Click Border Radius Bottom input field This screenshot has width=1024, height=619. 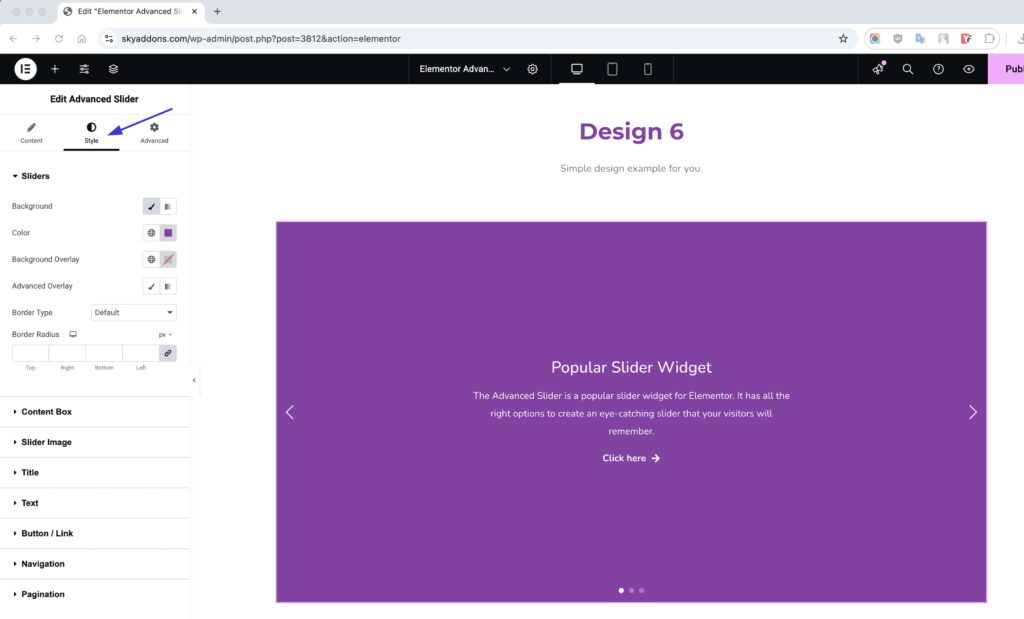(x=104, y=353)
